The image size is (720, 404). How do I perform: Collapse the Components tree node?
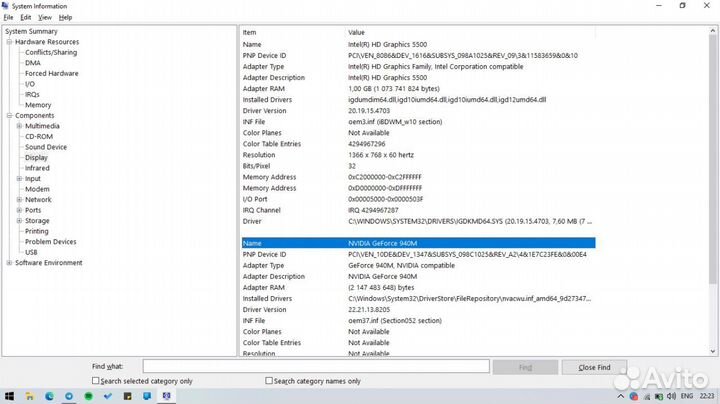pos(9,116)
